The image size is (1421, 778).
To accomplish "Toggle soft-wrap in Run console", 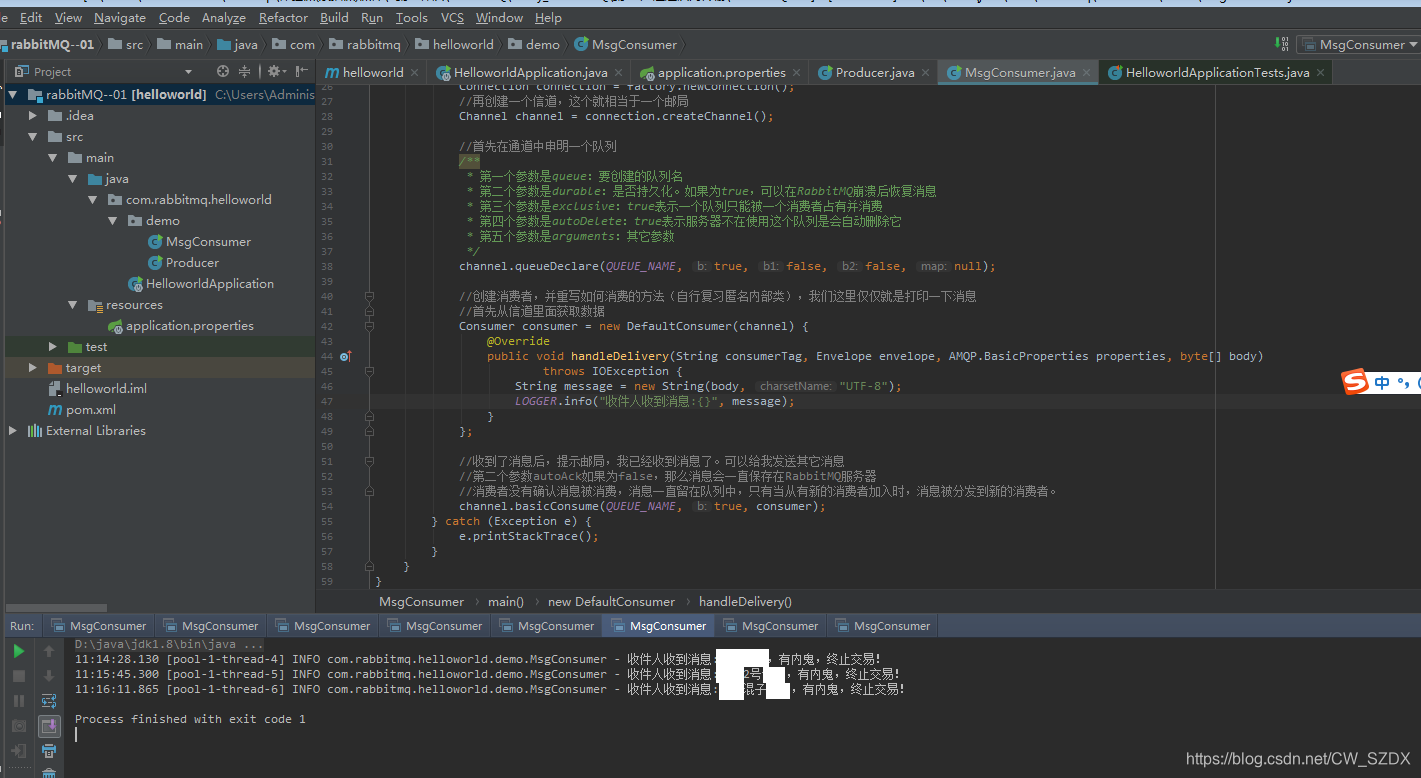I will pyautogui.click(x=49, y=701).
